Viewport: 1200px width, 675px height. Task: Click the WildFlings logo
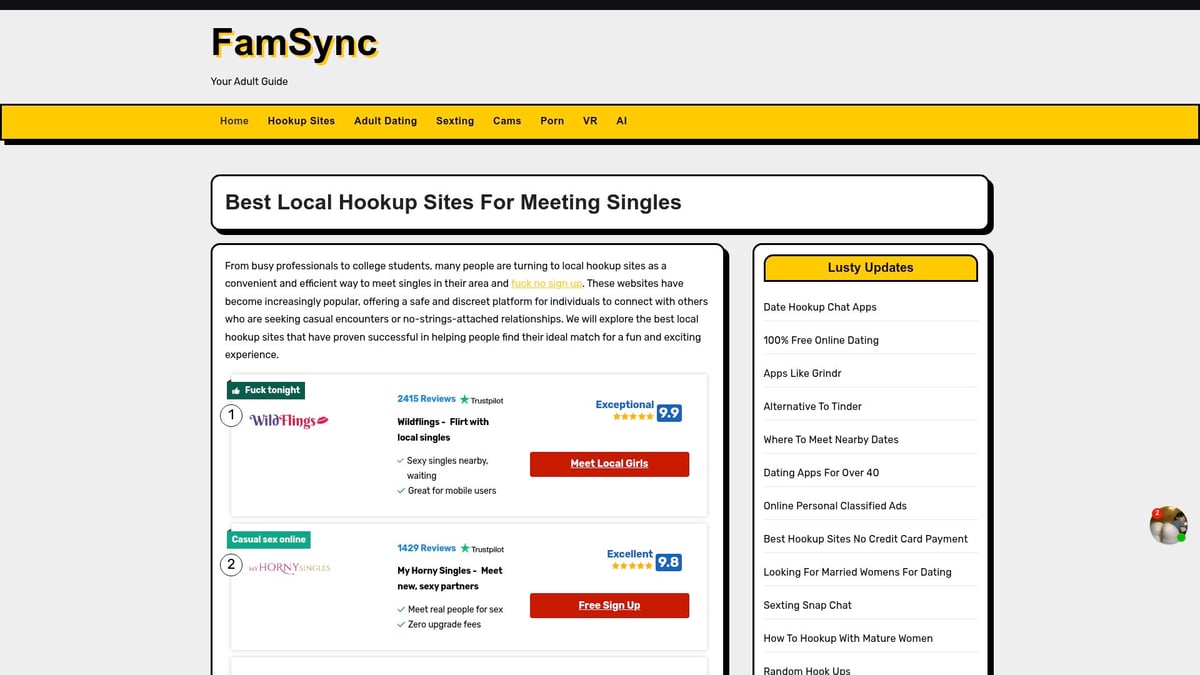(289, 421)
